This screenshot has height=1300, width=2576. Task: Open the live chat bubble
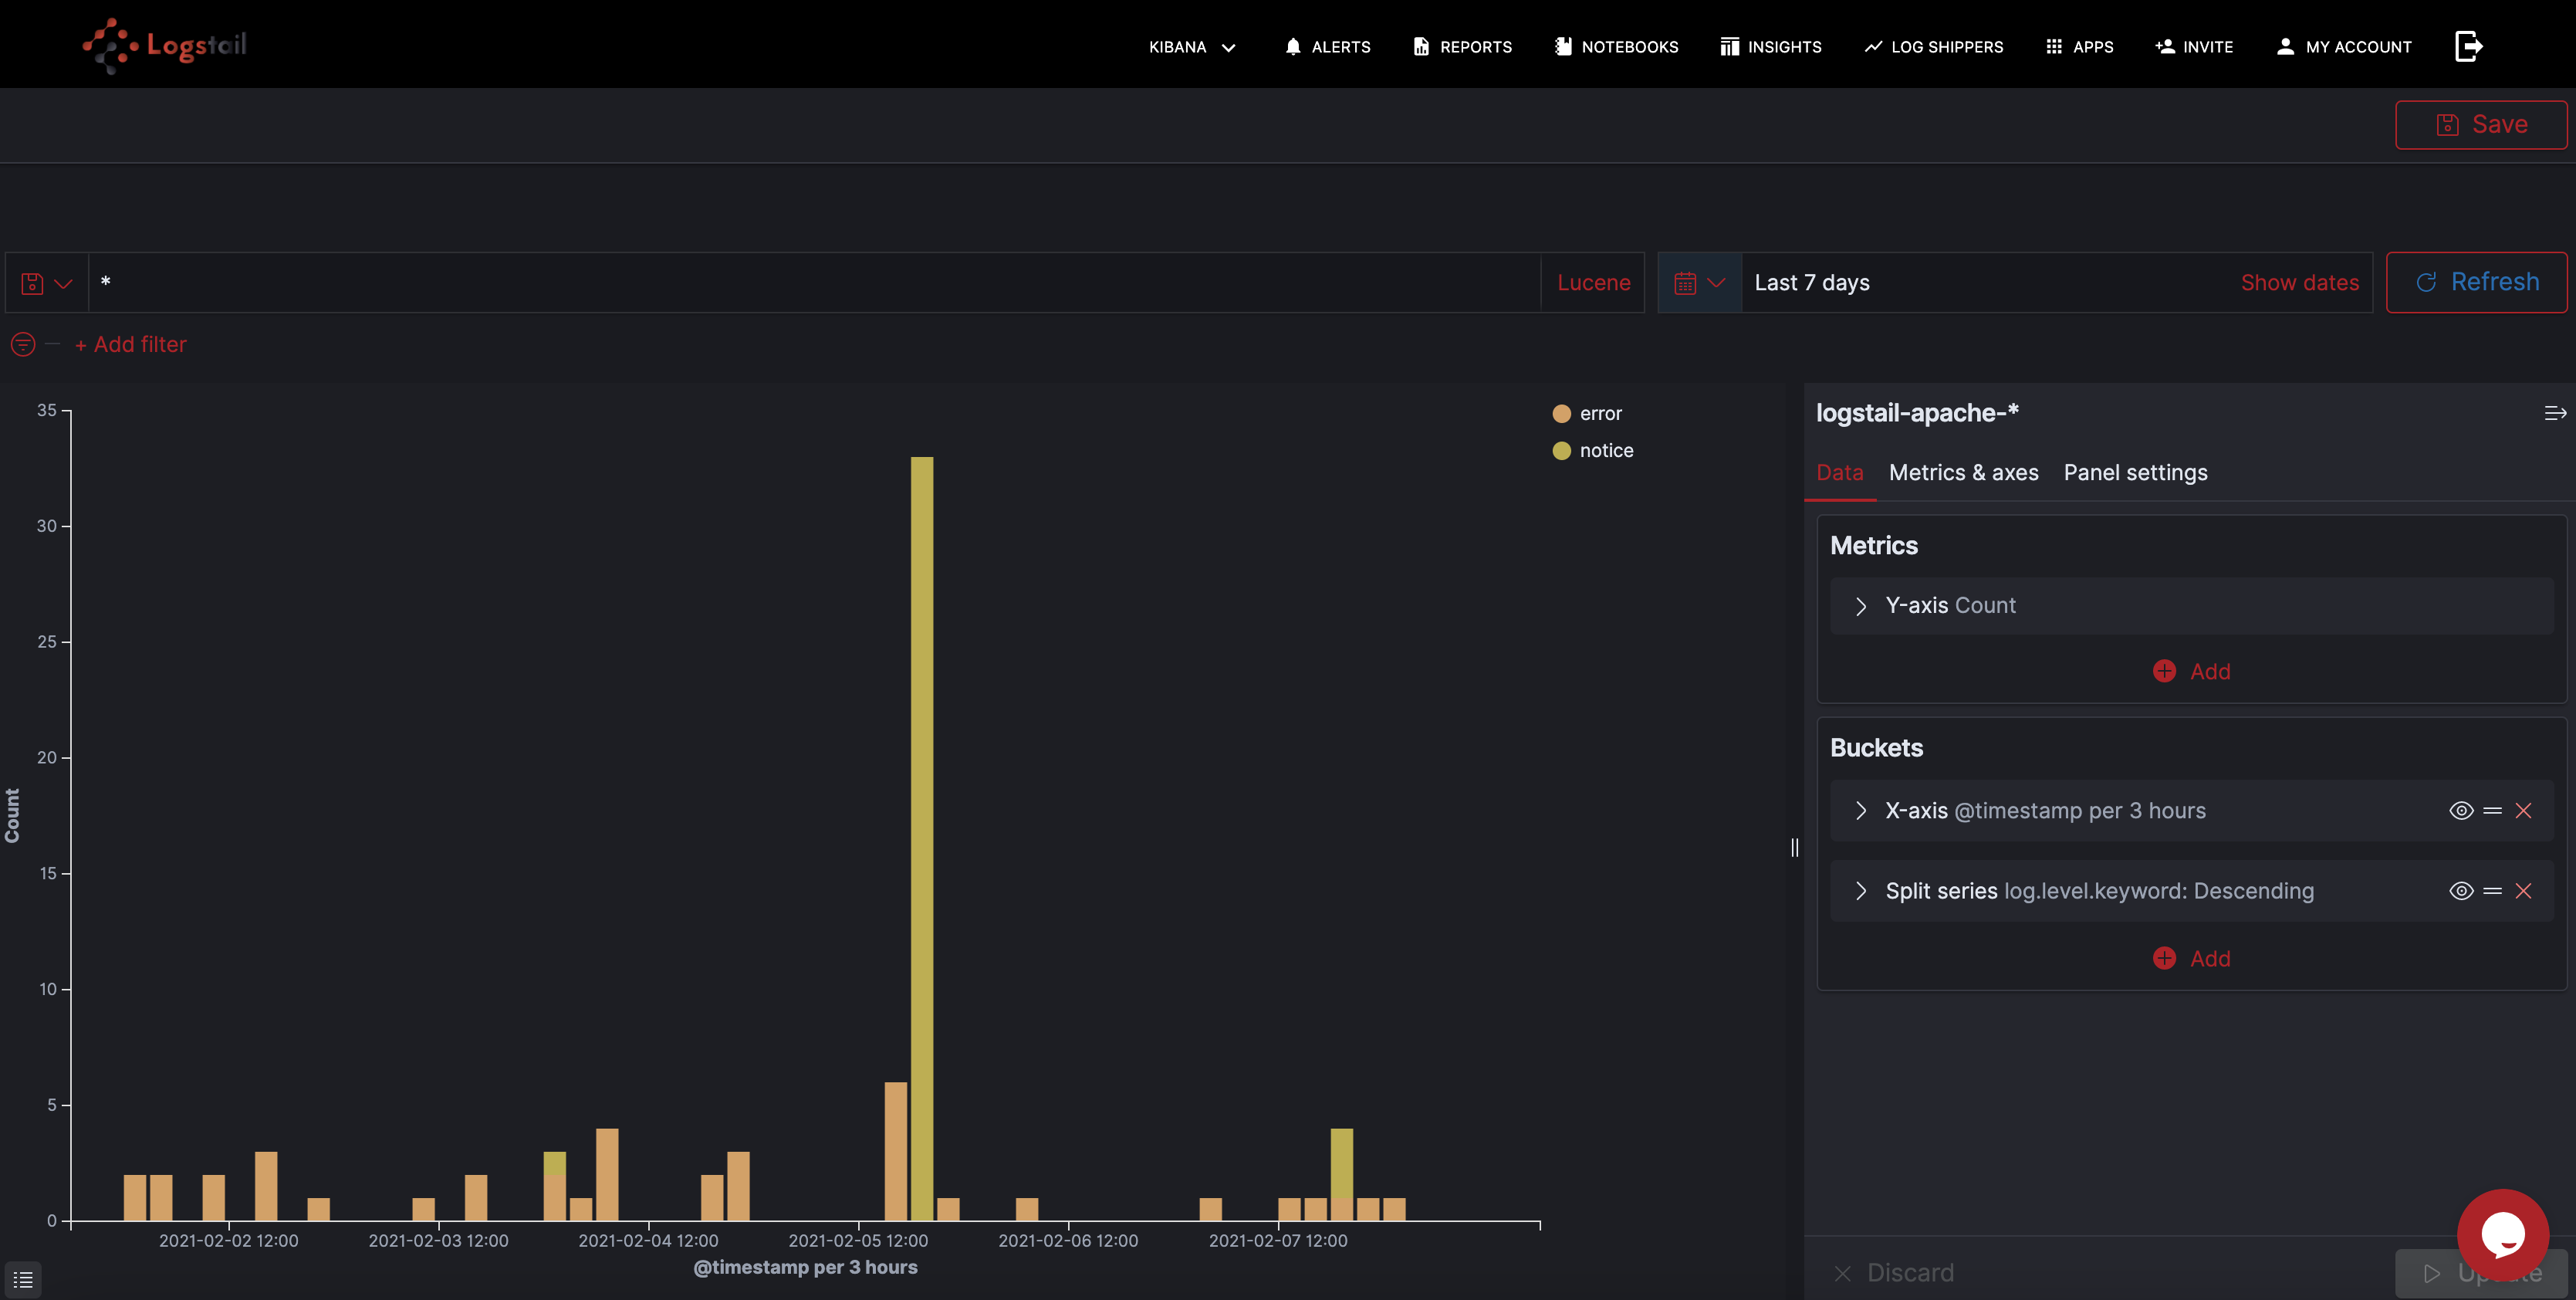click(x=2502, y=1234)
